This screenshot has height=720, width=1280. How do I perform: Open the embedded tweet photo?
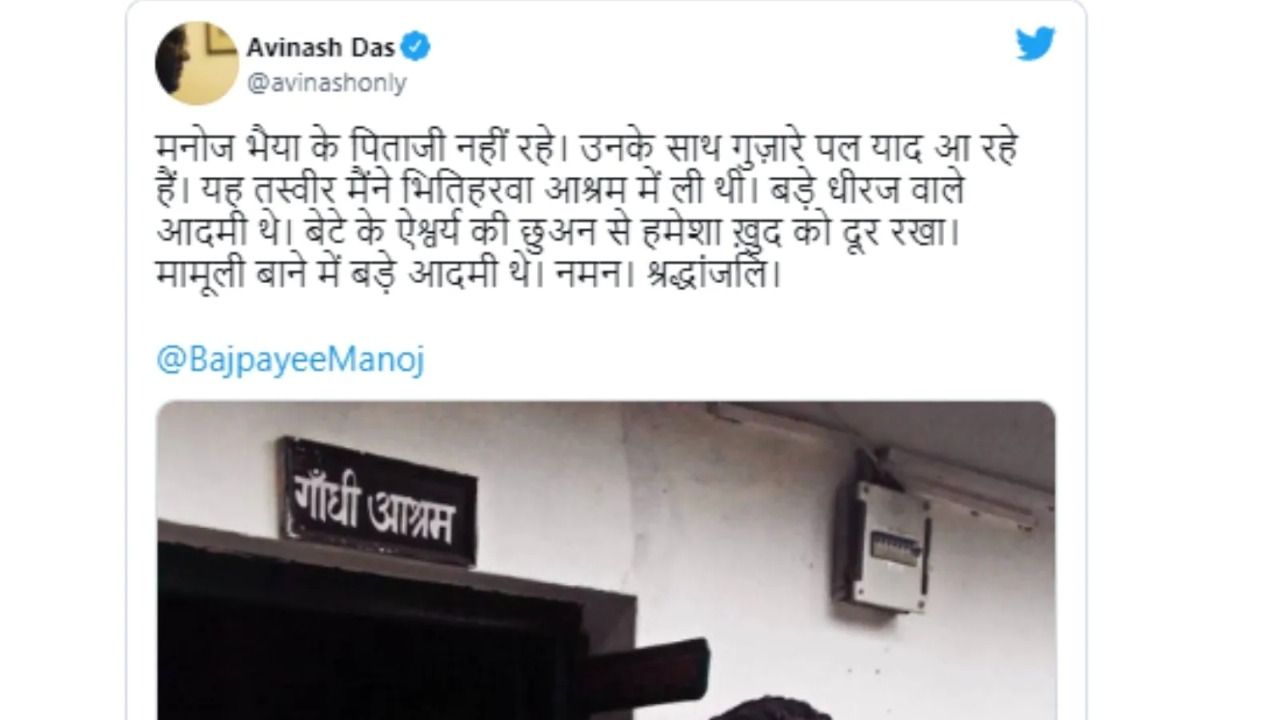tap(605, 560)
